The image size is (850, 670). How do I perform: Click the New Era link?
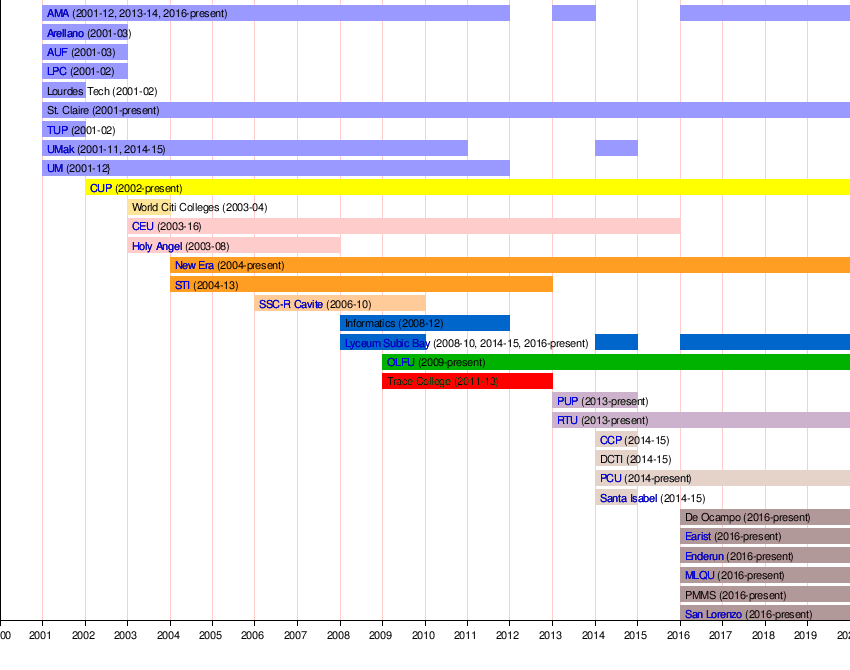coord(193,265)
